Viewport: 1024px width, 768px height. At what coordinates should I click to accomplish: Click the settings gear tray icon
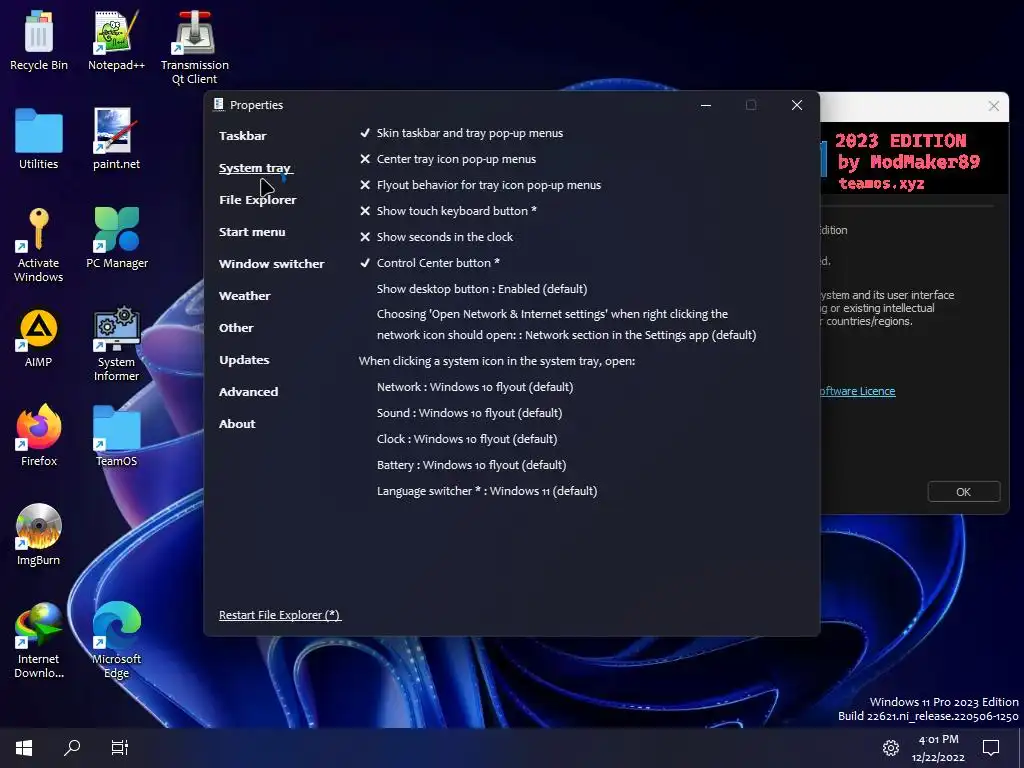(x=891, y=748)
